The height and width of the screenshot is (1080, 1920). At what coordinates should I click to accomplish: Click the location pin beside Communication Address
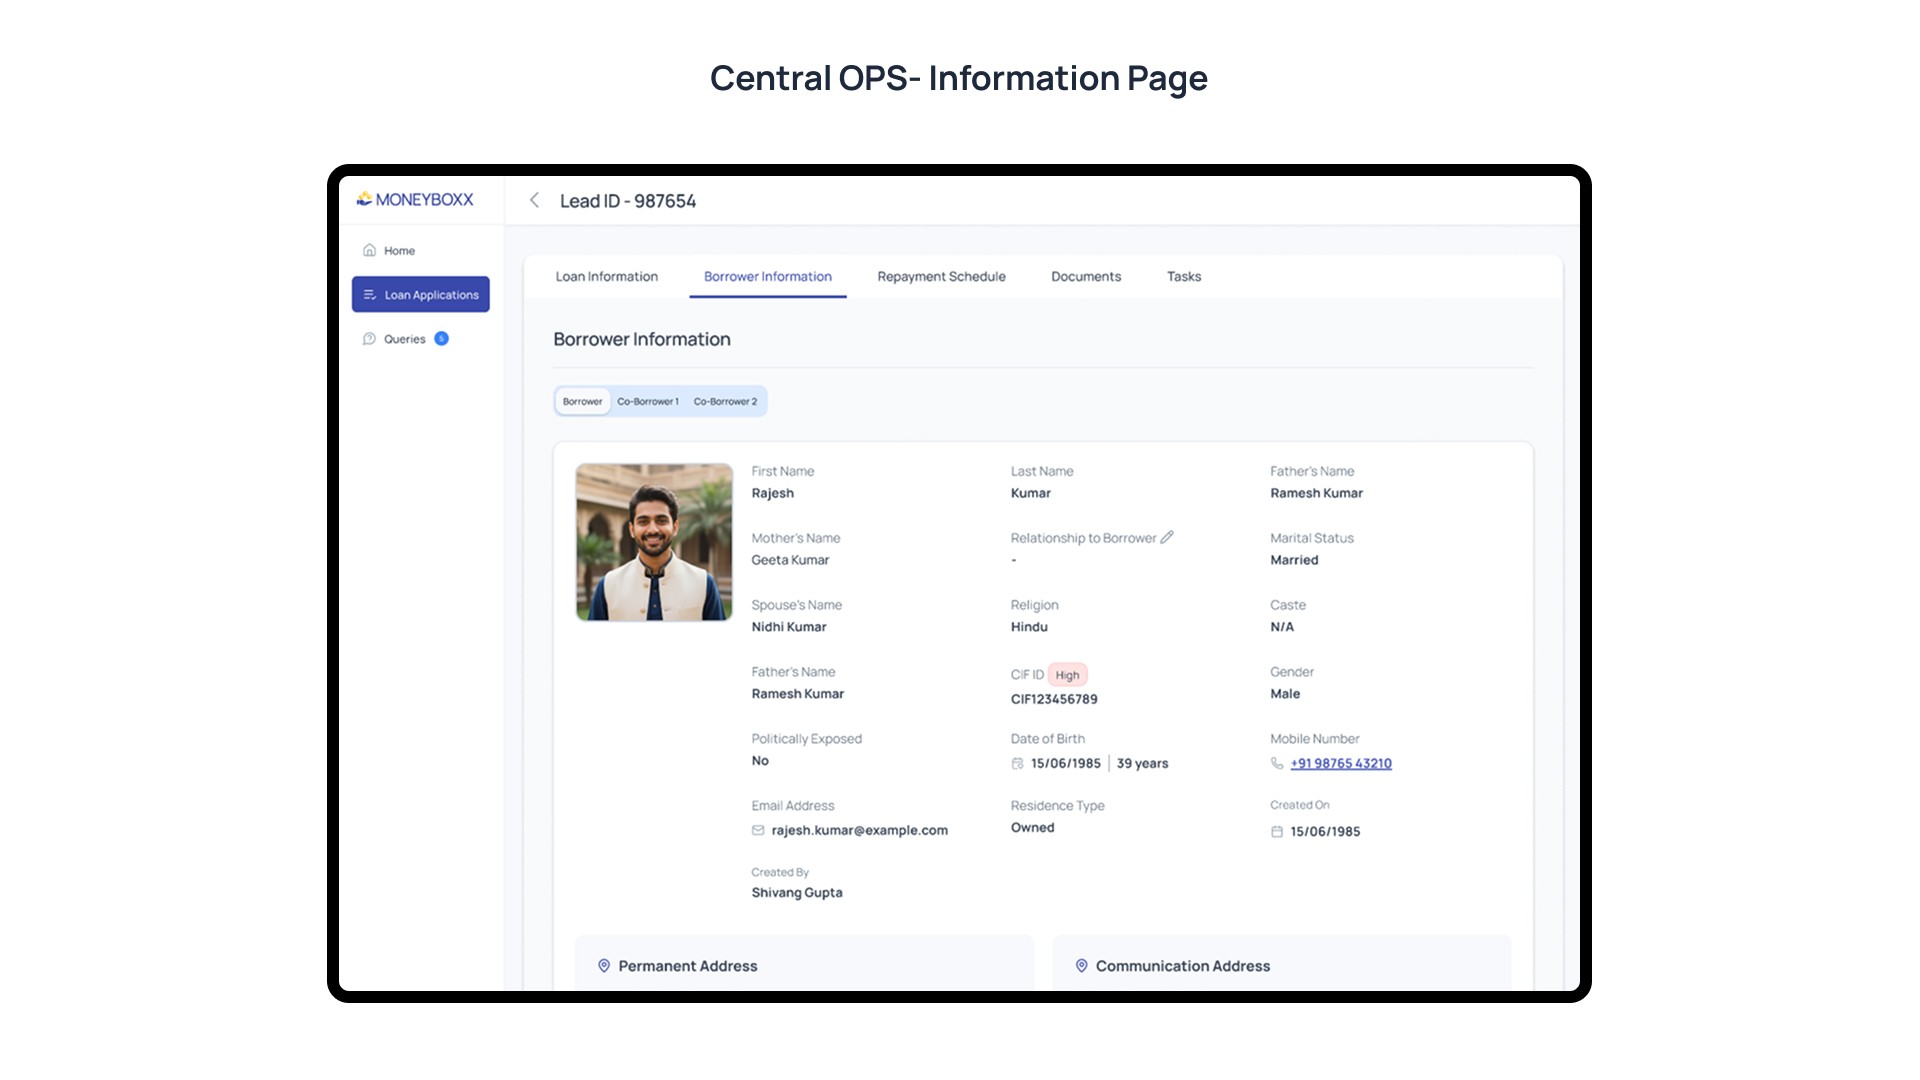1081,966
